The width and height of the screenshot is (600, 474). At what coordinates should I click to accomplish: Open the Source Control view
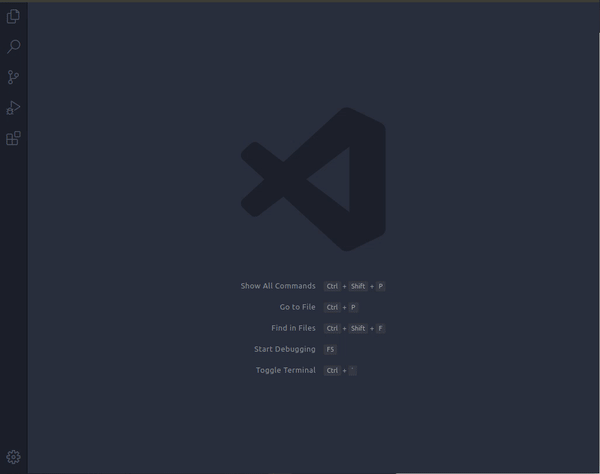click(x=13, y=77)
